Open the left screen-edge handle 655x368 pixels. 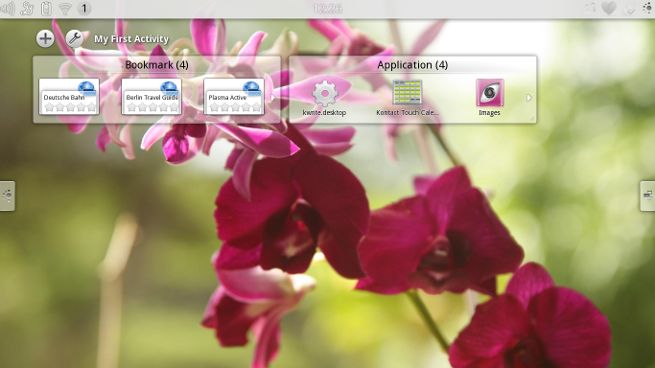(7, 195)
